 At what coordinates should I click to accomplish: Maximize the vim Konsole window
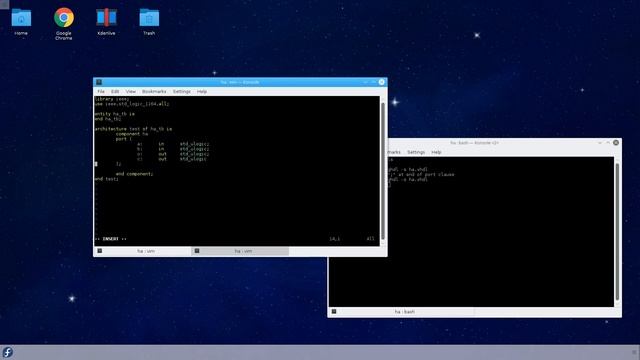pos(373,82)
